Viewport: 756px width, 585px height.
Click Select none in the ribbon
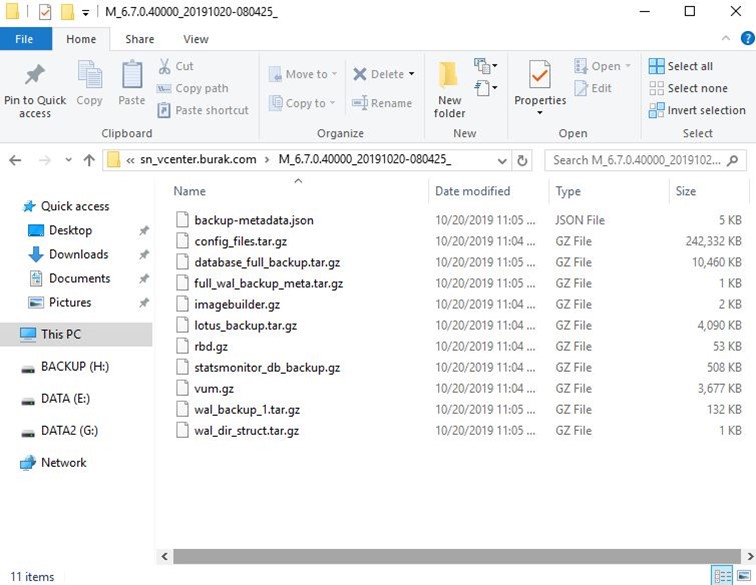point(688,88)
